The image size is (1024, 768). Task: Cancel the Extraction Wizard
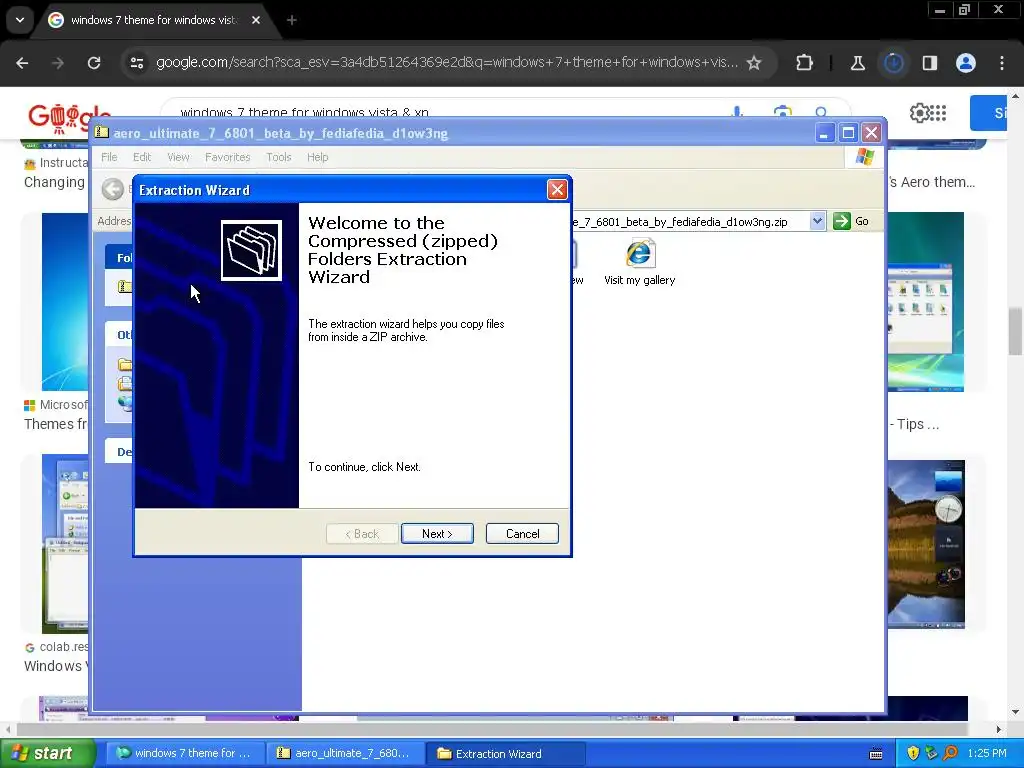click(x=522, y=534)
